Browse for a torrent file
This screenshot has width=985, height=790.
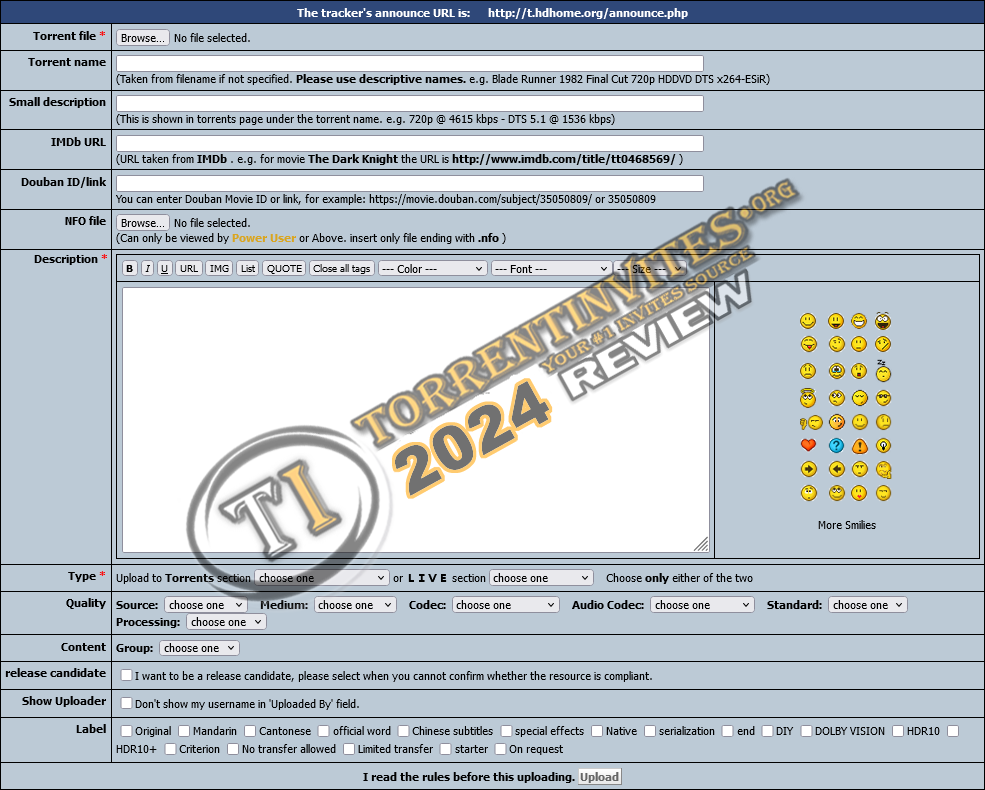[x=142, y=38]
